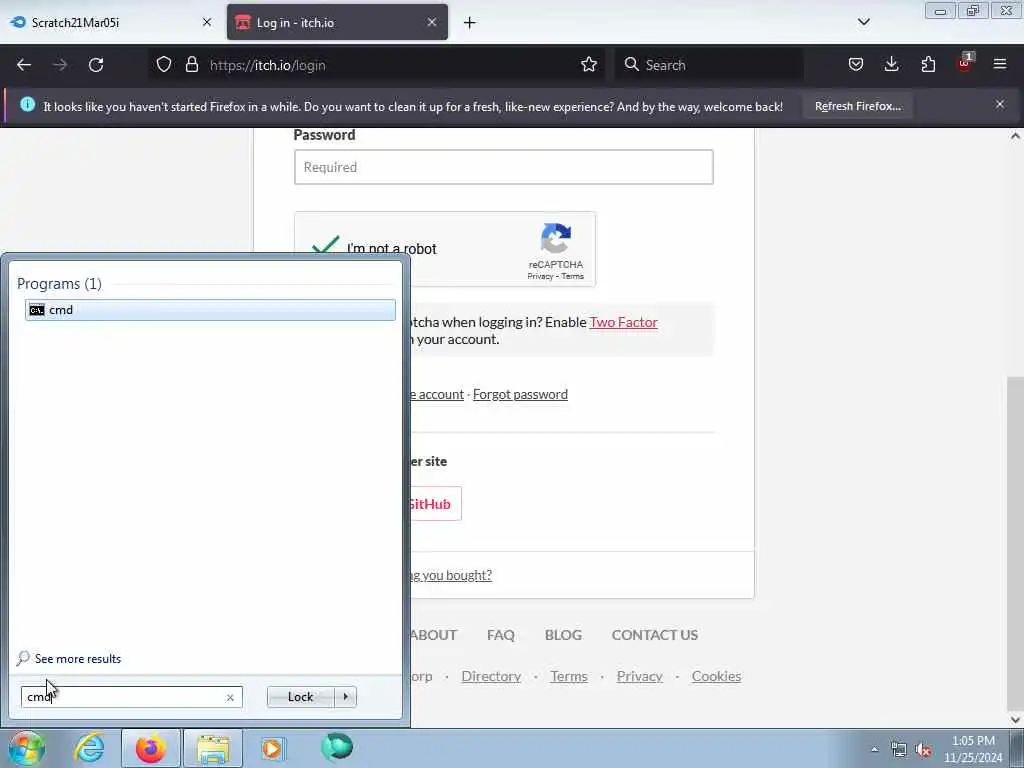Expand the shutdown options arrow beside Lock
The width and height of the screenshot is (1024, 768).
[345, 697]
